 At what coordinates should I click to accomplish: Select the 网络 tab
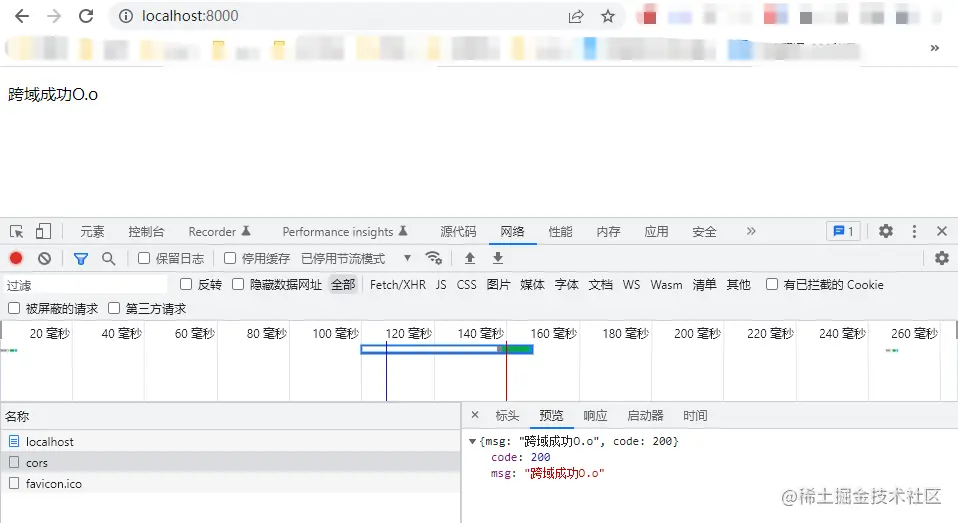pos(512,232)
